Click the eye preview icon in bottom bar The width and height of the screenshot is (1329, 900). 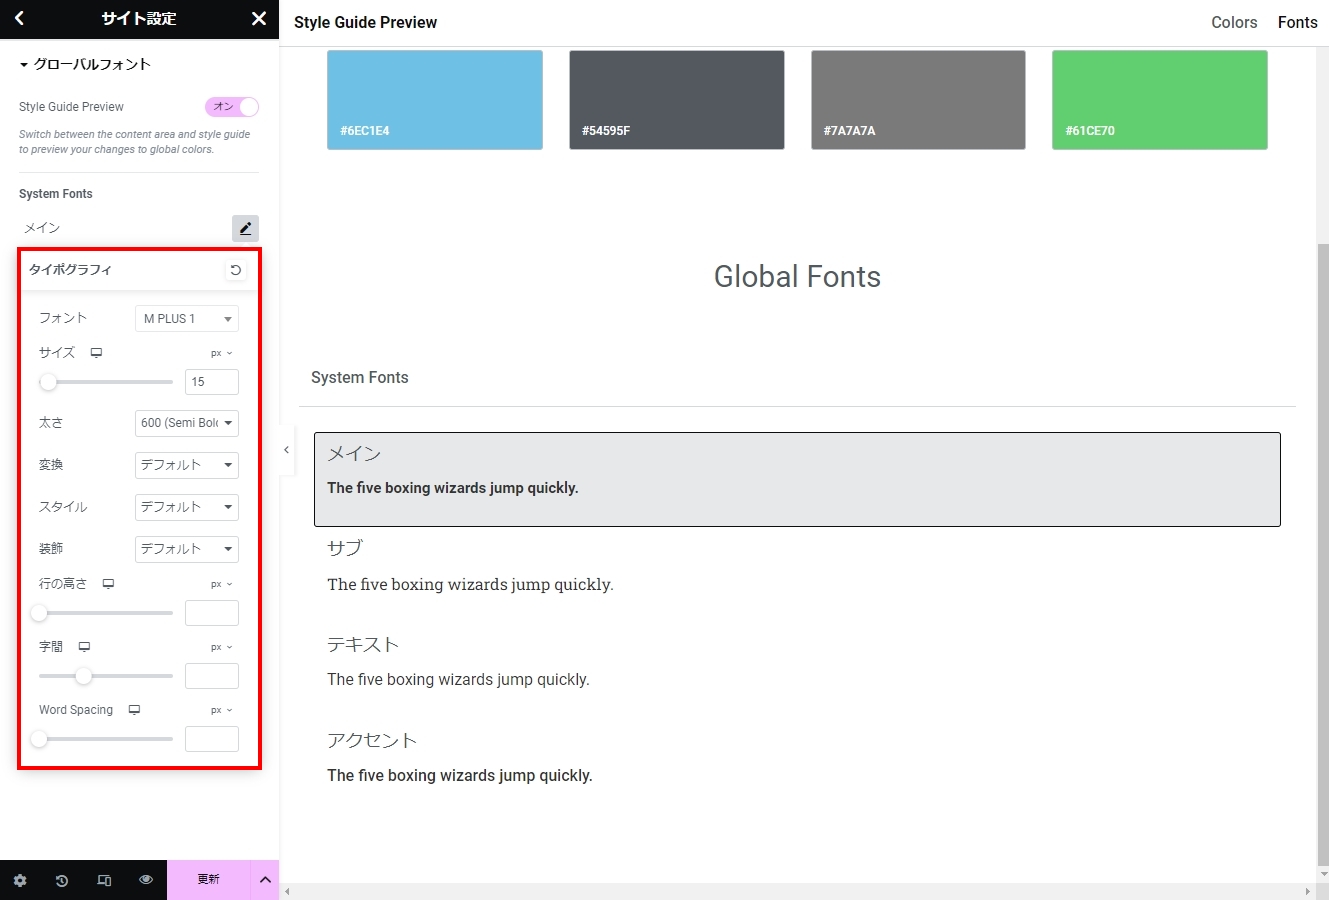click(146, 880)
